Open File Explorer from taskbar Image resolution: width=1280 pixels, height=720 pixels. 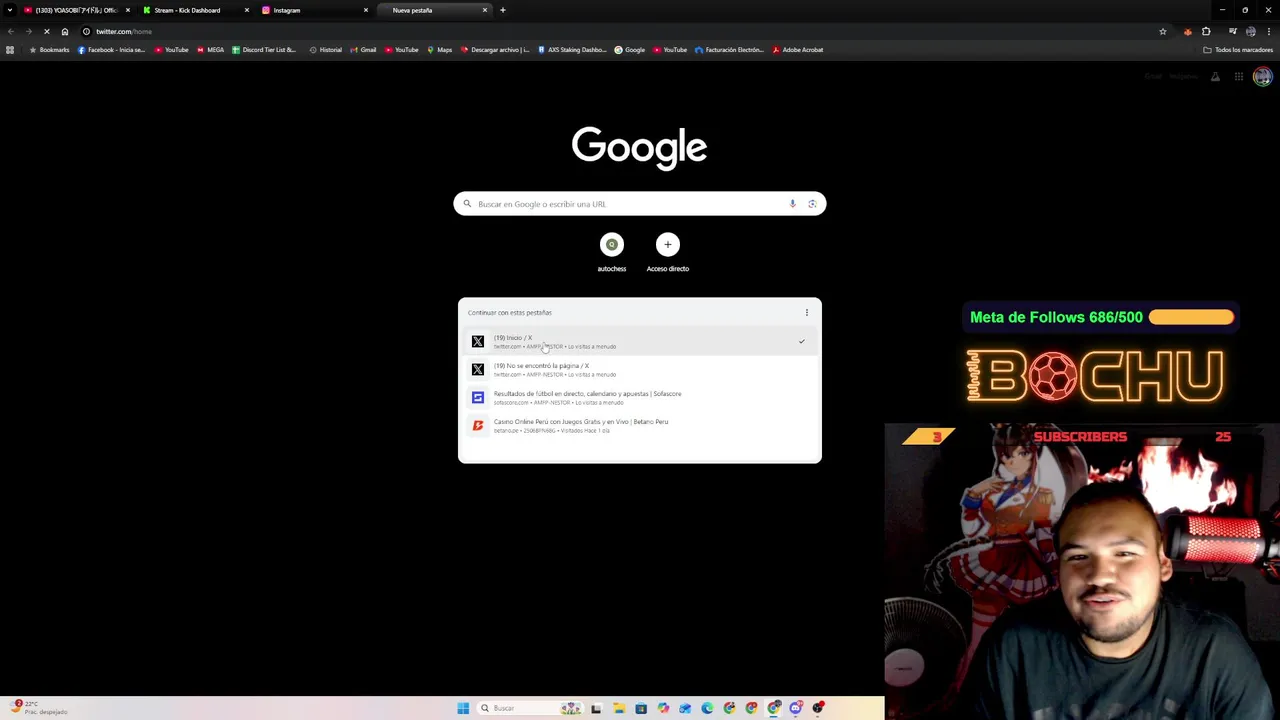tap(619, 708)
